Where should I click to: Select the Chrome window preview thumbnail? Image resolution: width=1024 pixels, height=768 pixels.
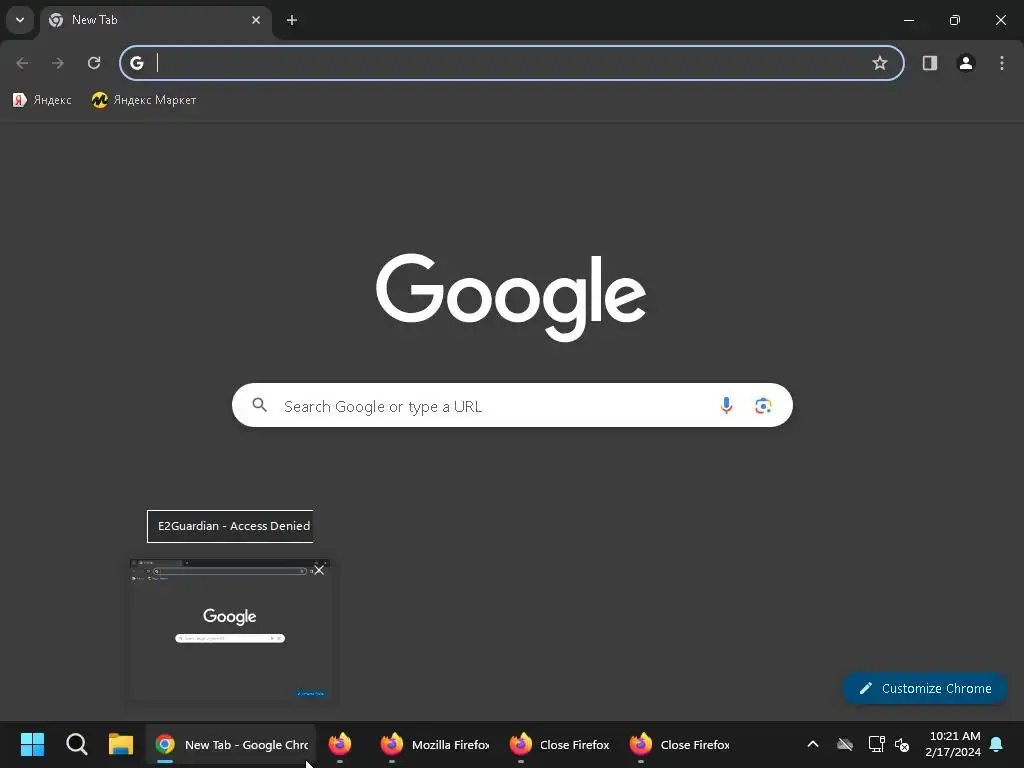pos(230,630)
